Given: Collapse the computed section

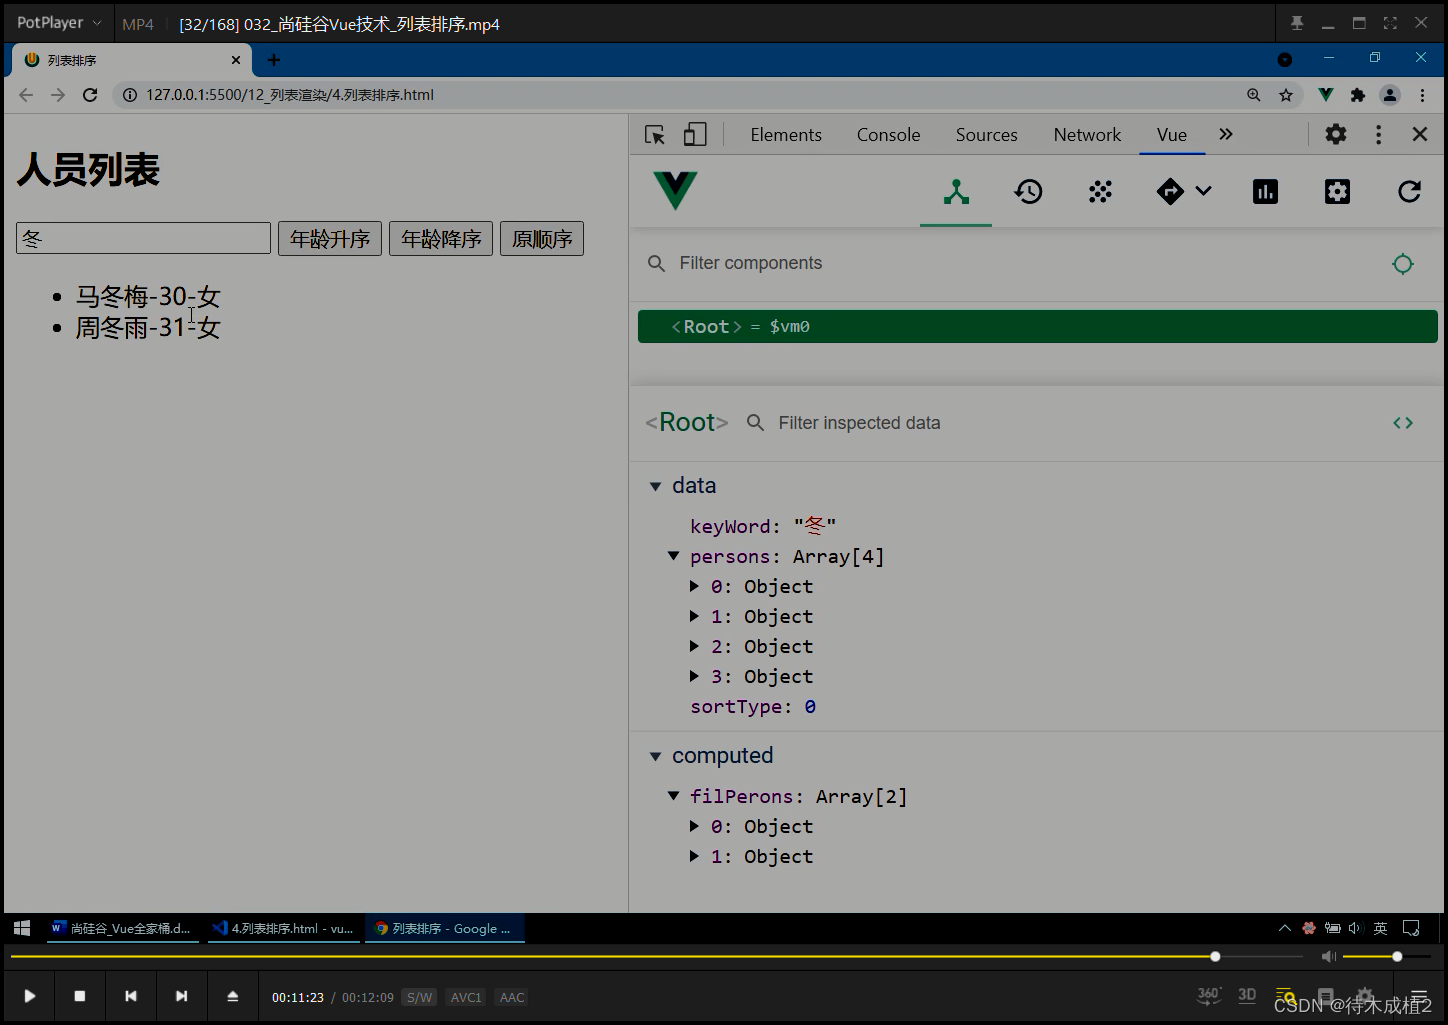Looking at the screenshot, I should pyautogui.click(x=656, y=756).
